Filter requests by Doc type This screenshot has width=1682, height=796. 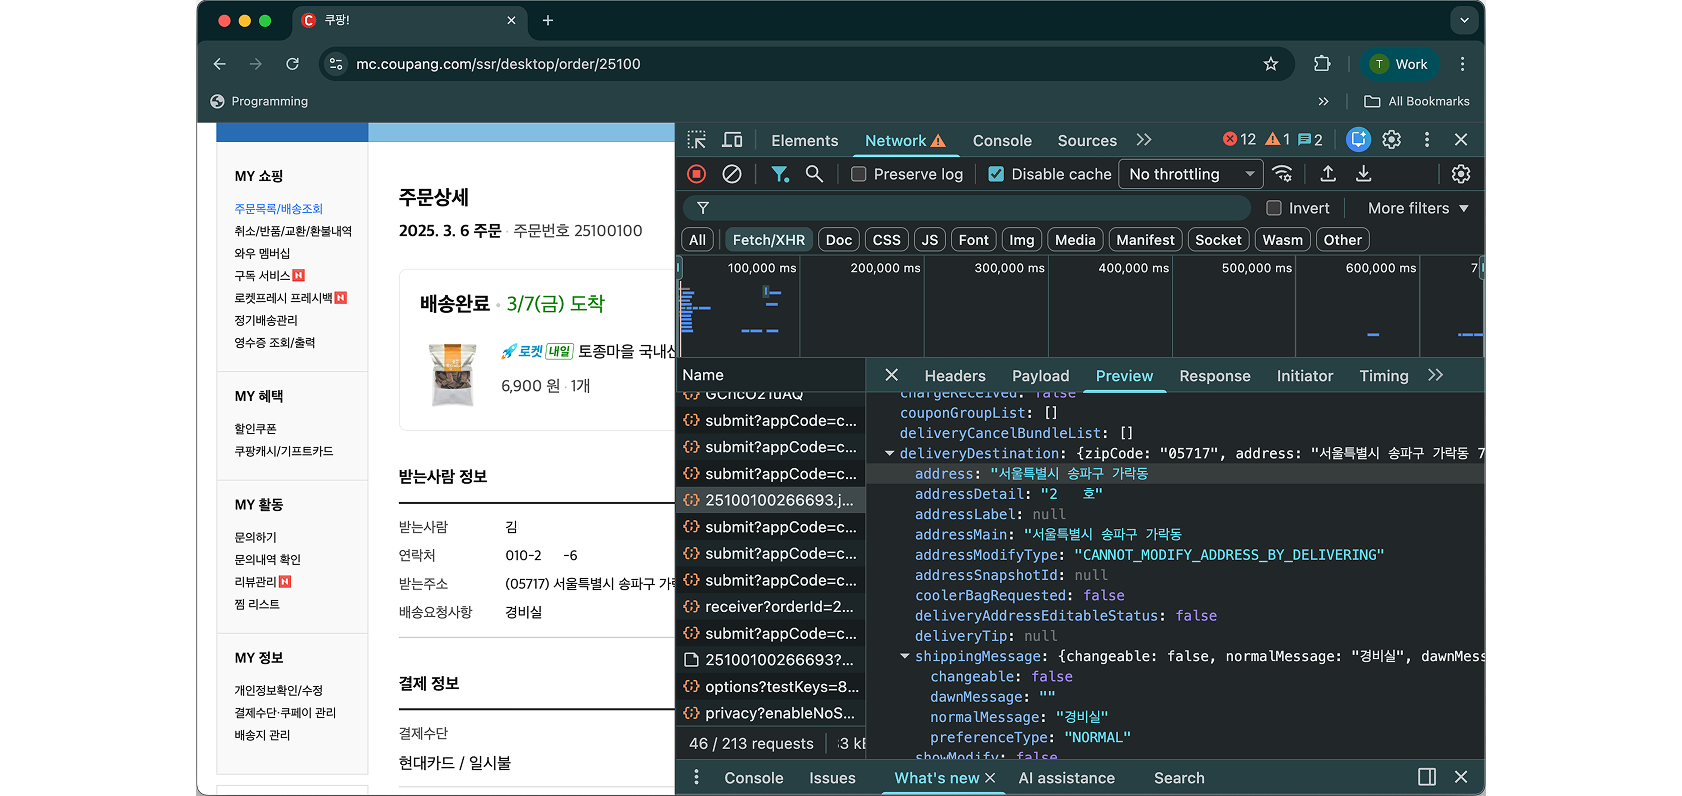pyautogui.click(x=839, y=240)
